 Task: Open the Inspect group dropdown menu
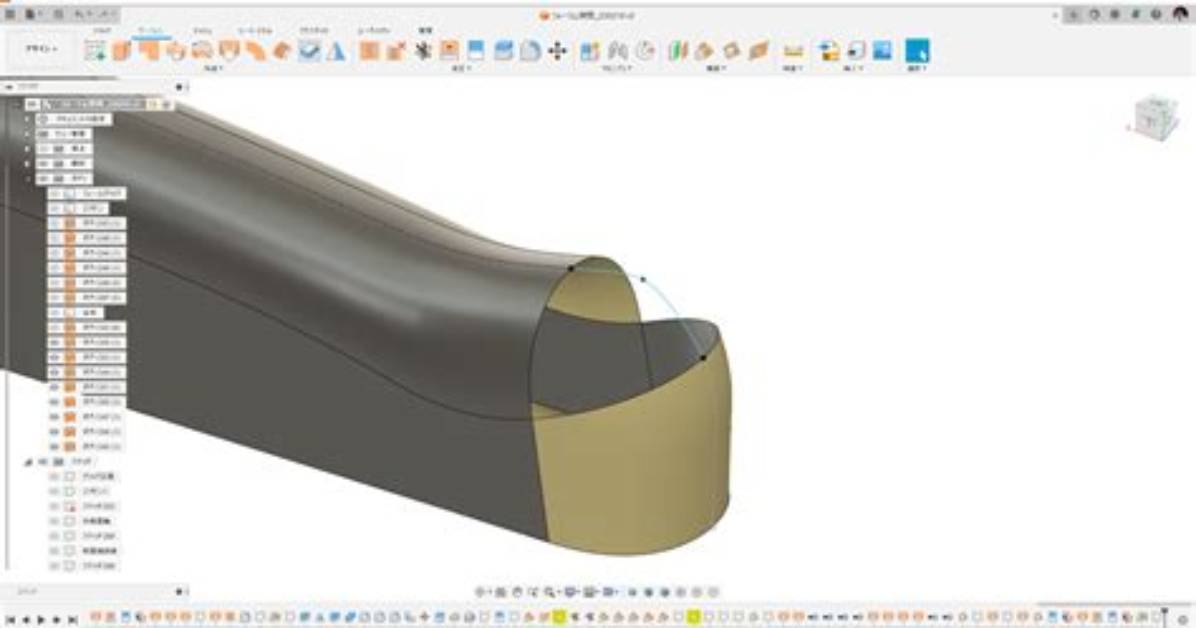793,69
